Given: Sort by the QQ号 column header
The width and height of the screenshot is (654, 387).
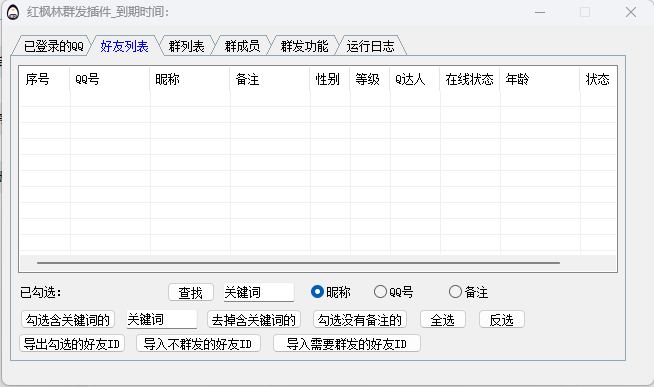Looking at the screenshot, I should click(x=110, y=79).
